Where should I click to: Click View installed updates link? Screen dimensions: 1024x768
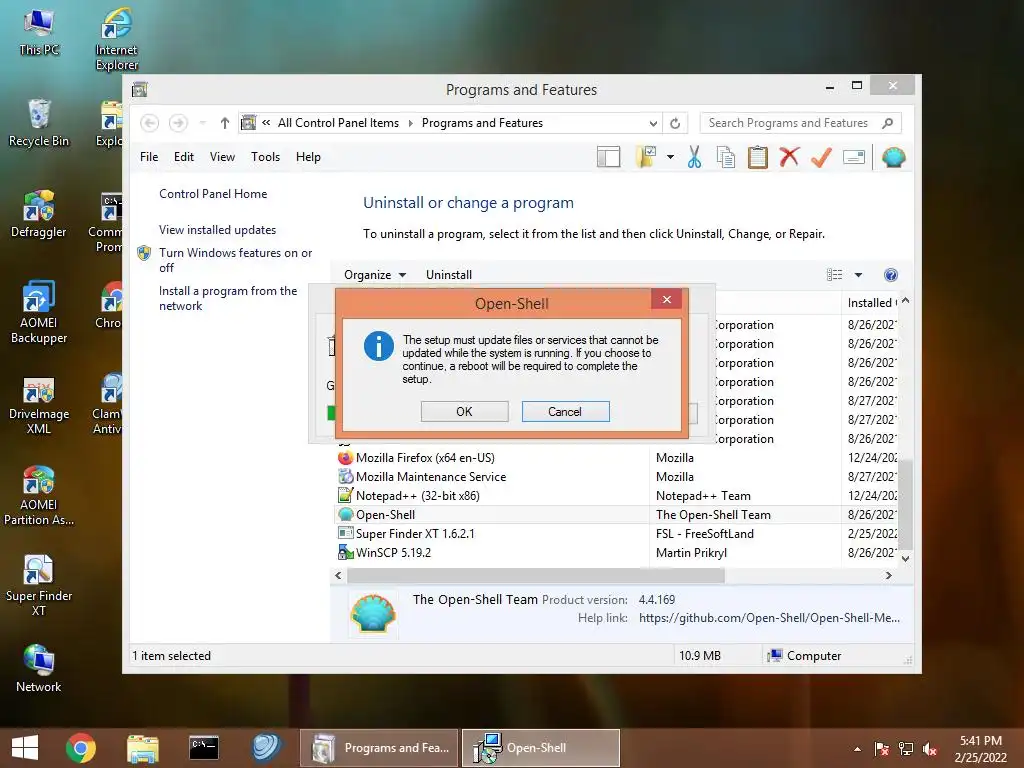pyautogui.click(x=217, y=230)
